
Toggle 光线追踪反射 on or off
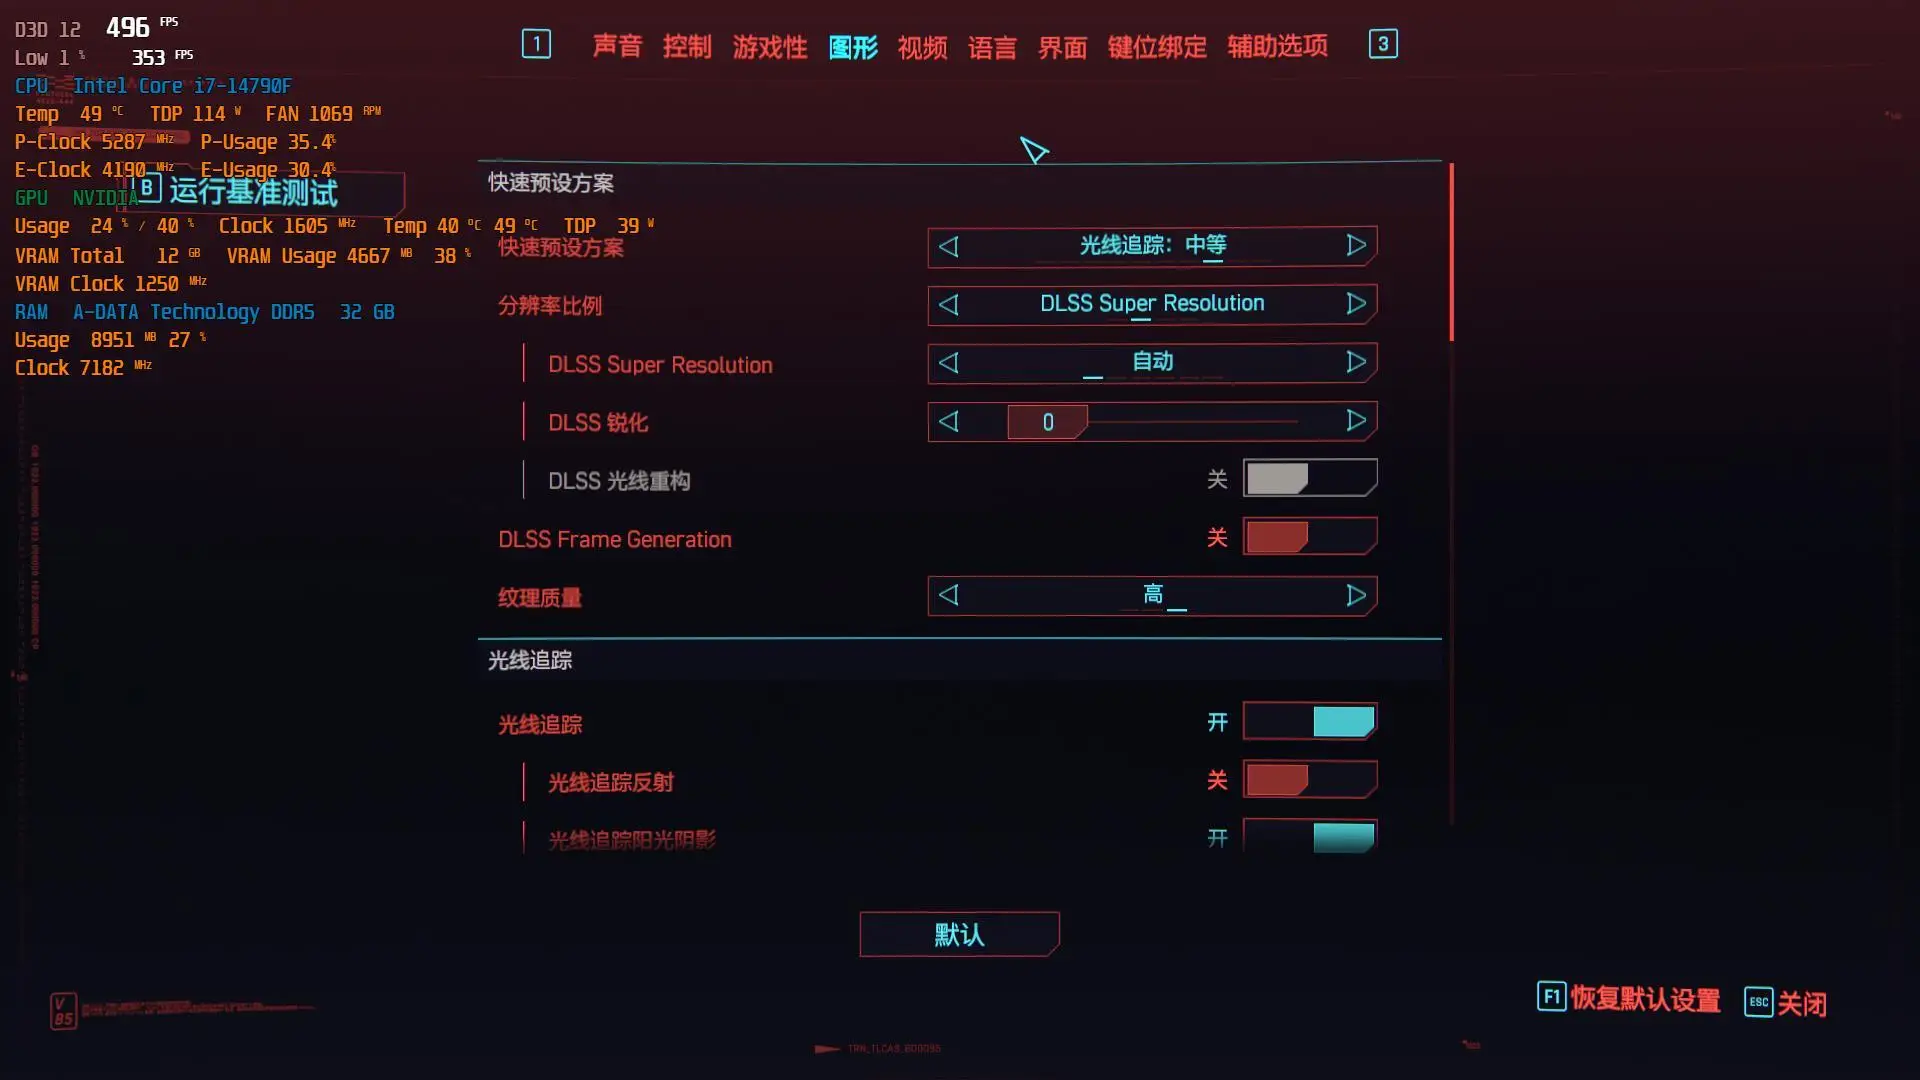click(x=1309, y=781)
